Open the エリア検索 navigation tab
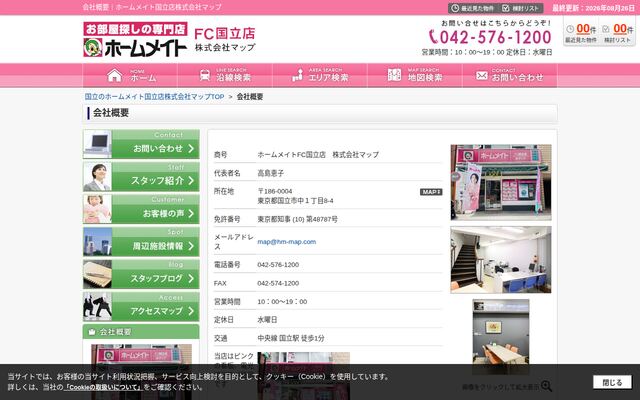The image size is (640, 400). 320,76
